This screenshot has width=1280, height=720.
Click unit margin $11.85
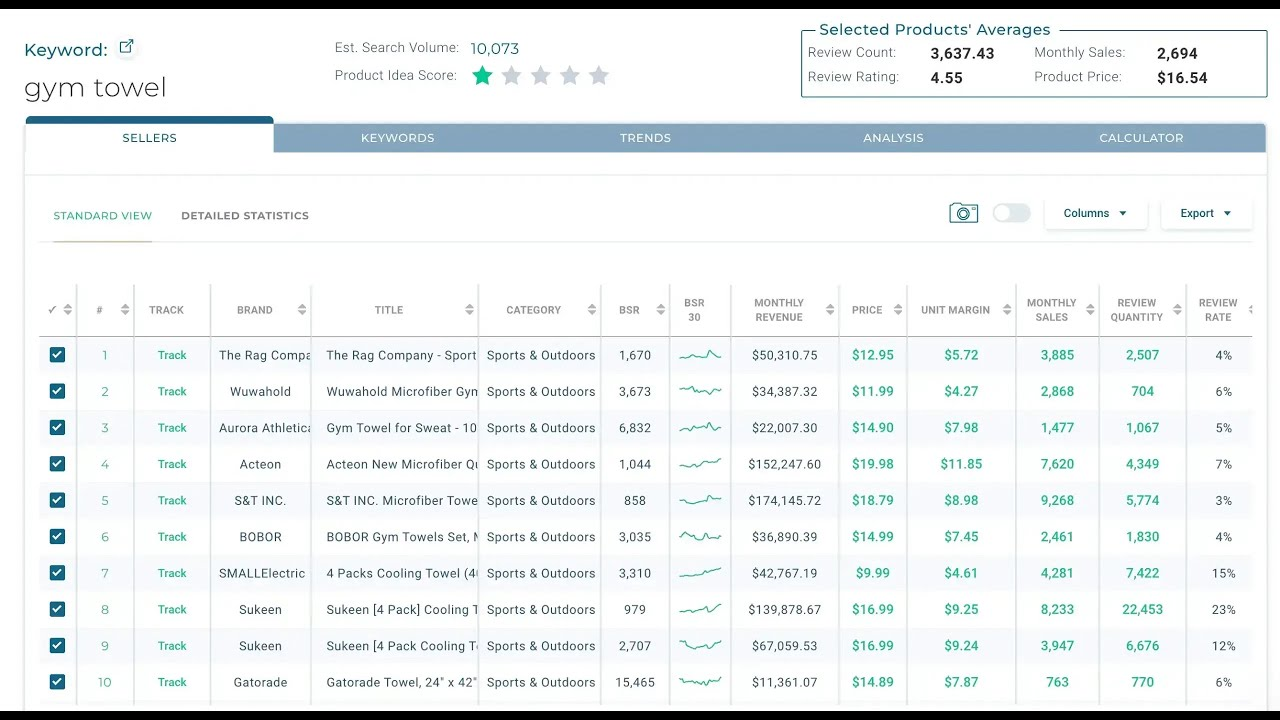pos(961,464)
